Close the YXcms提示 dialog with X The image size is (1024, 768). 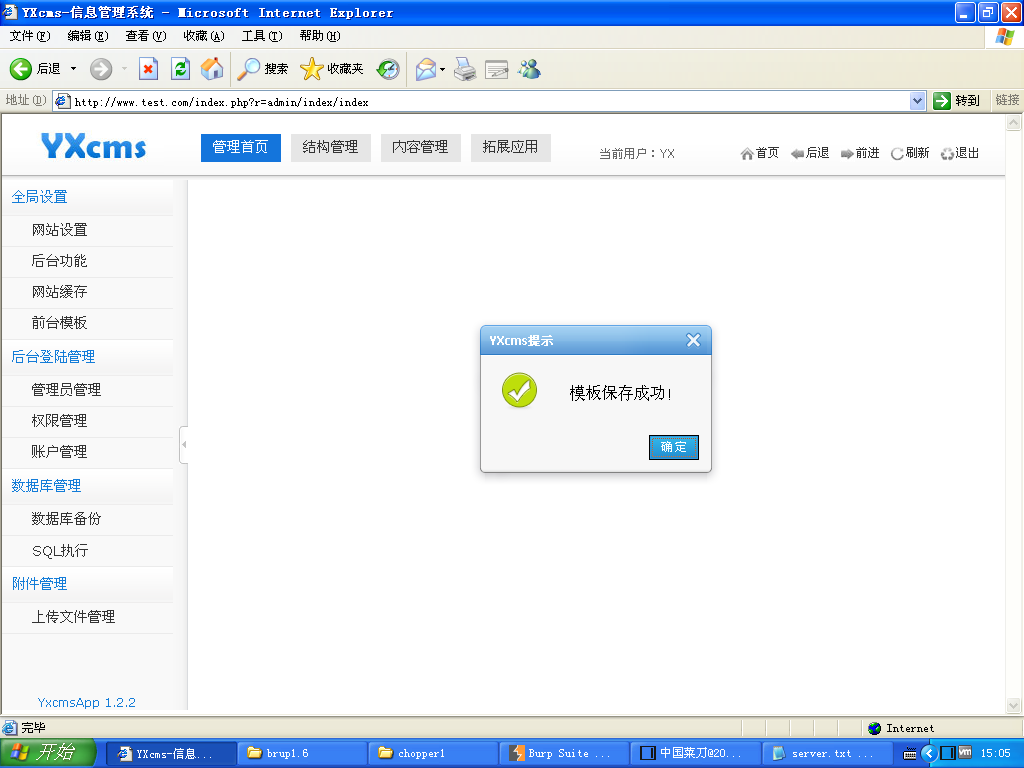(x=693, y=340)
